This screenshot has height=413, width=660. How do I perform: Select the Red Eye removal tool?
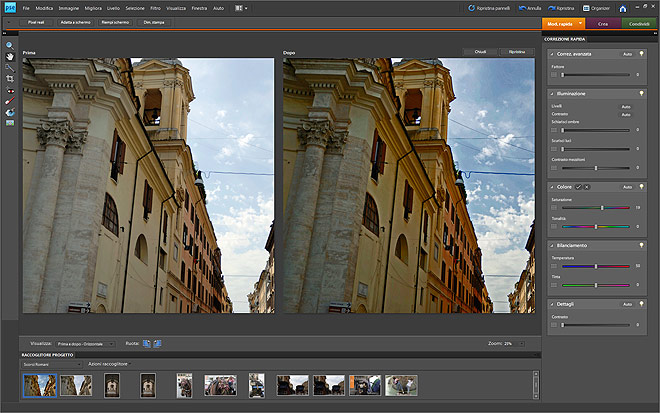coord(10,90)
